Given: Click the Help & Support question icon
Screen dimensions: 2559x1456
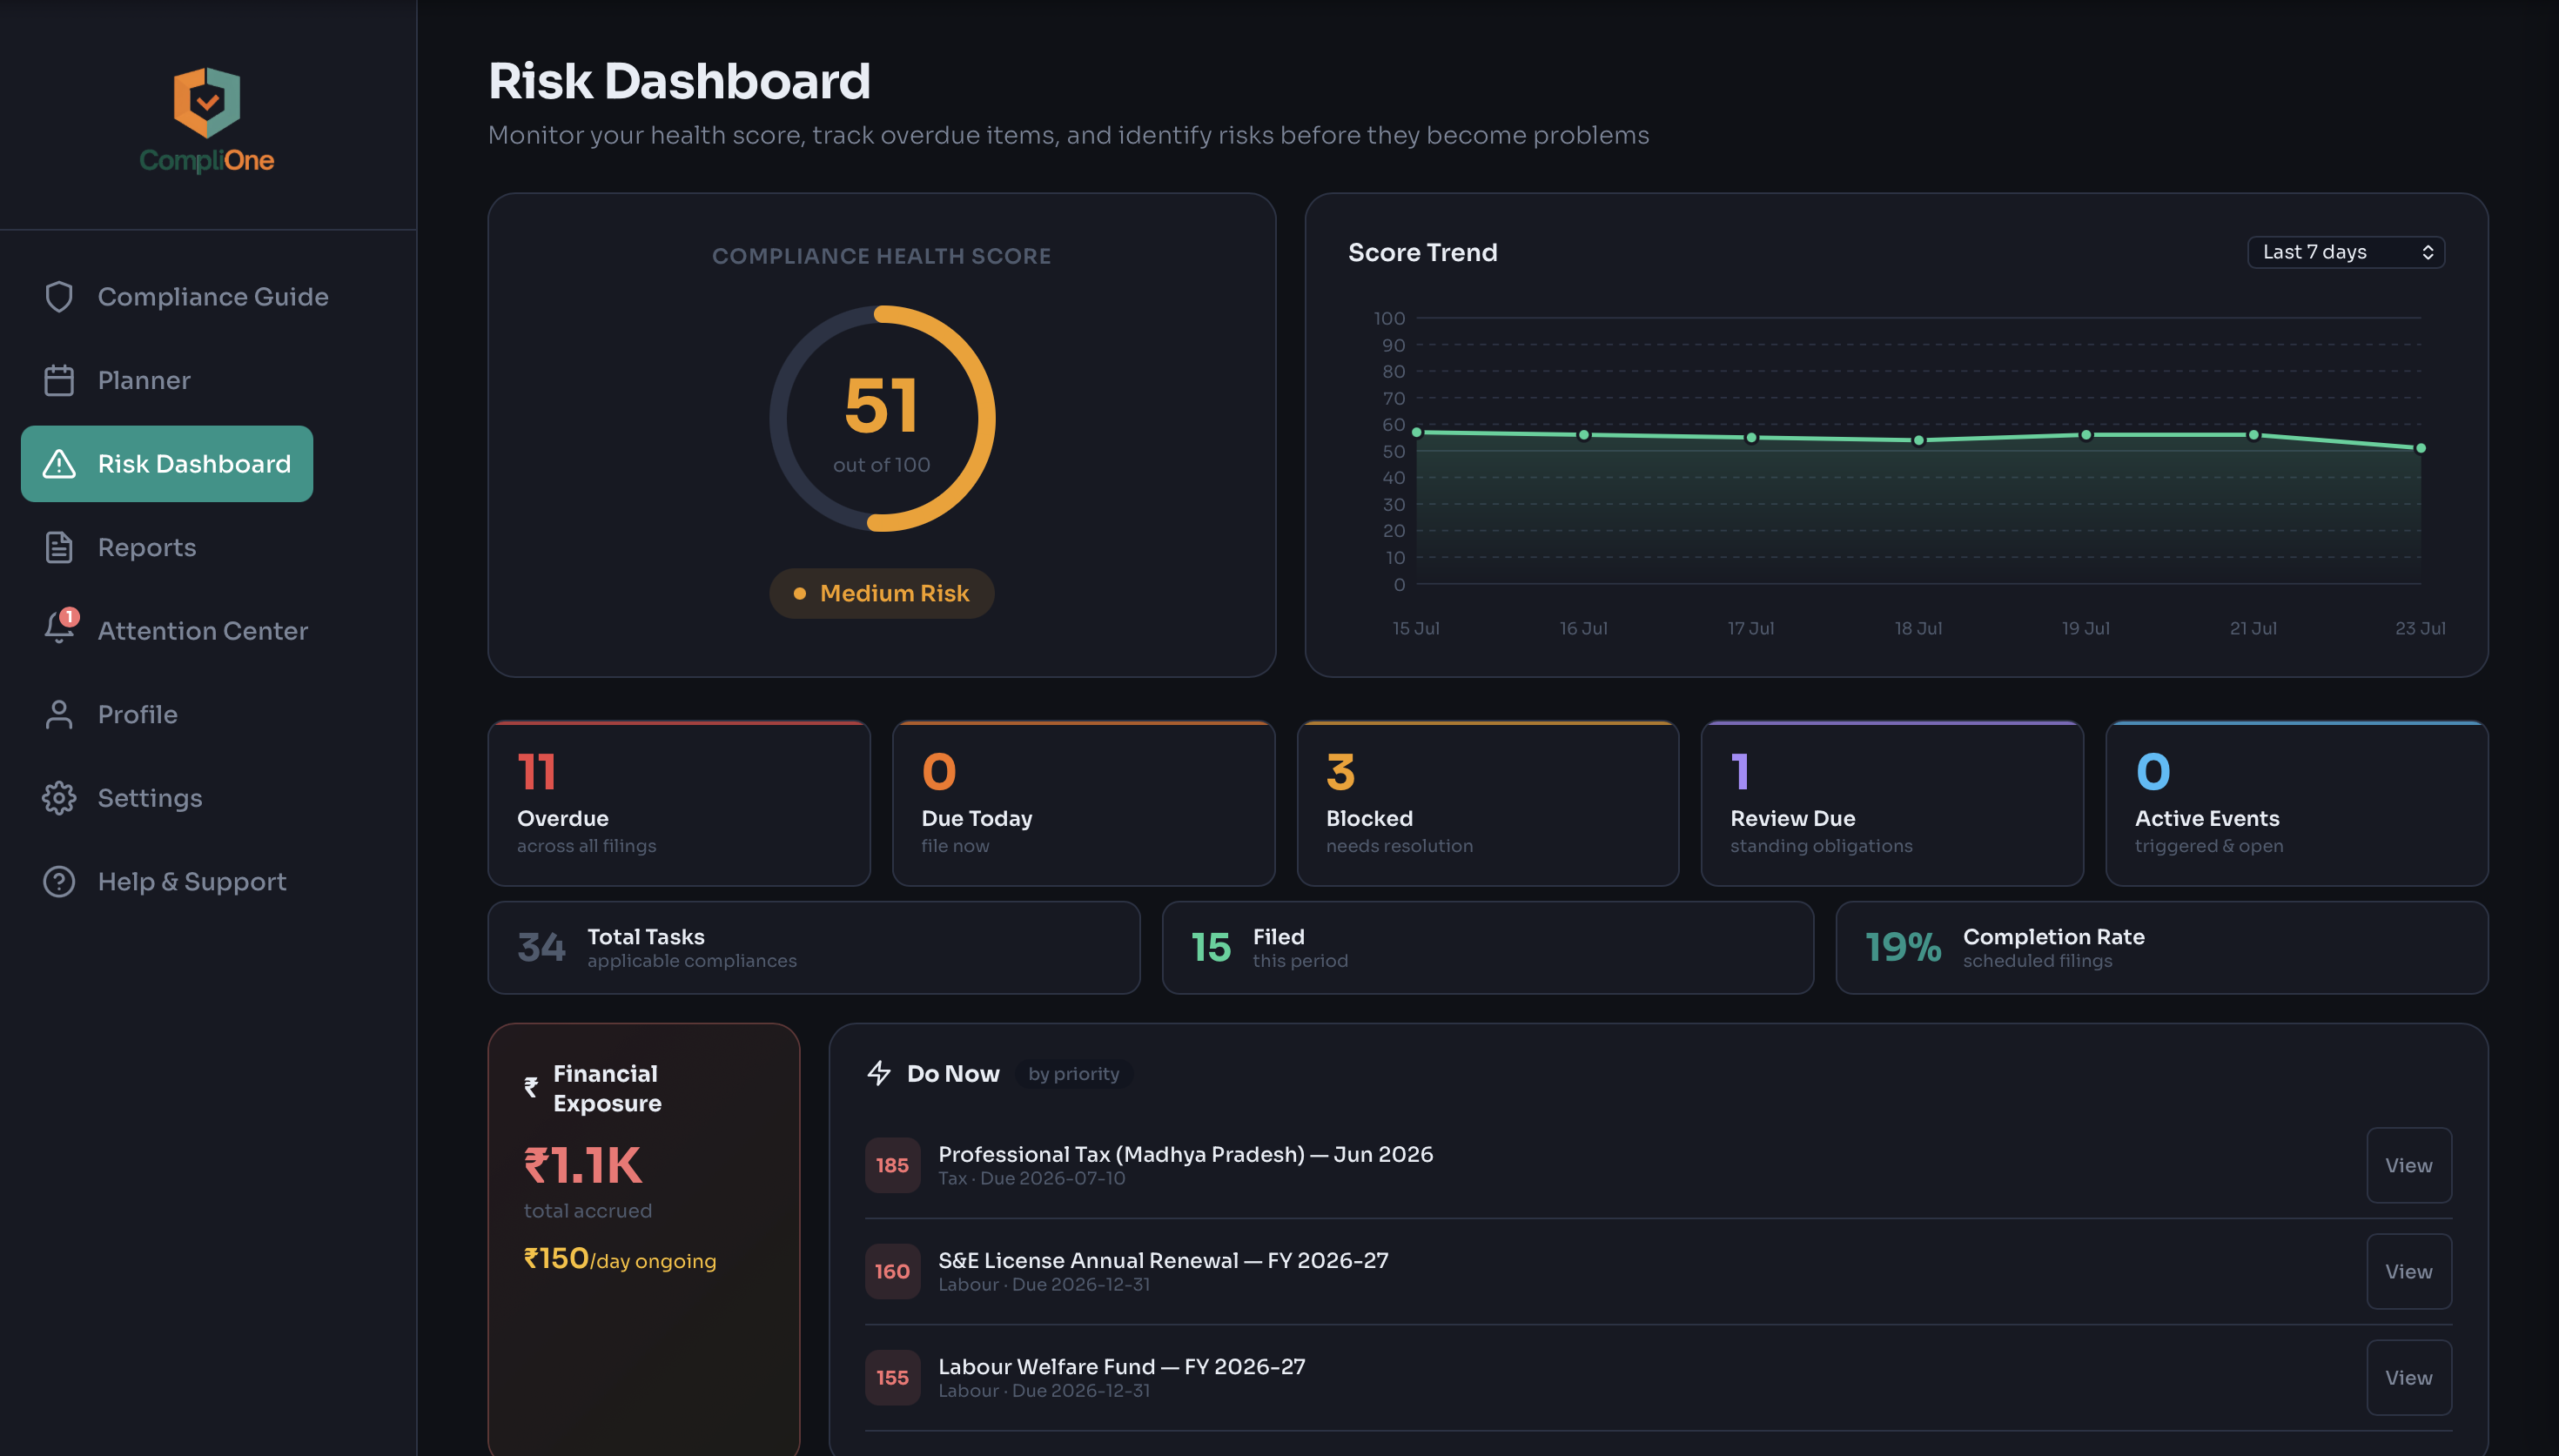Looking at the screenshot, I should click(59, 881).
